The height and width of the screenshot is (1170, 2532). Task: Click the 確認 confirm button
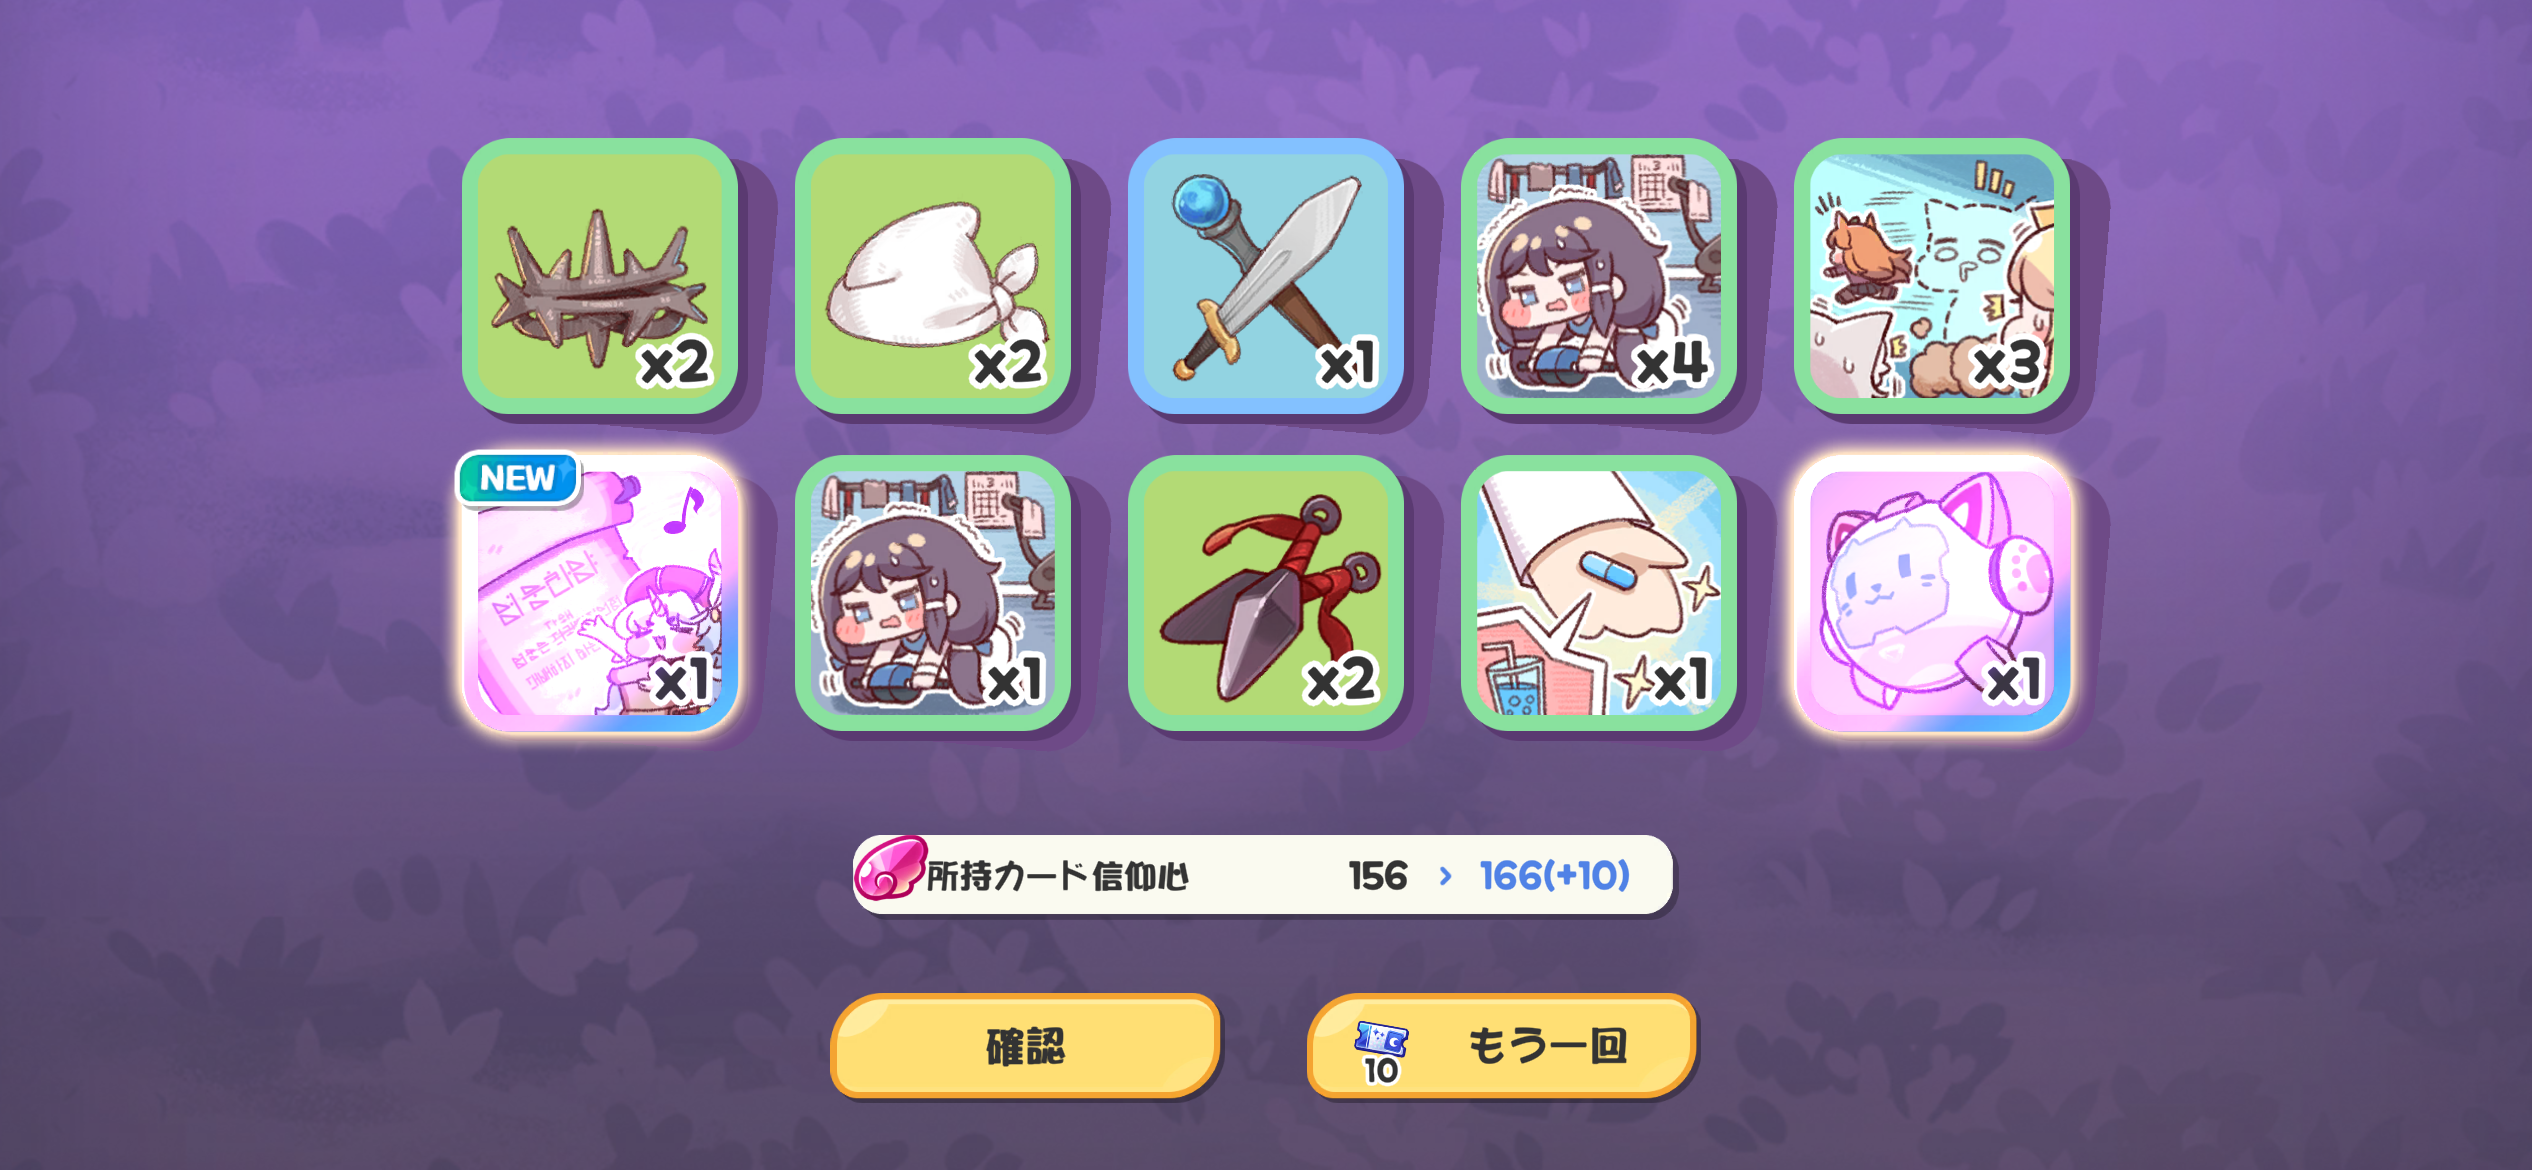click(1025, 1046)
